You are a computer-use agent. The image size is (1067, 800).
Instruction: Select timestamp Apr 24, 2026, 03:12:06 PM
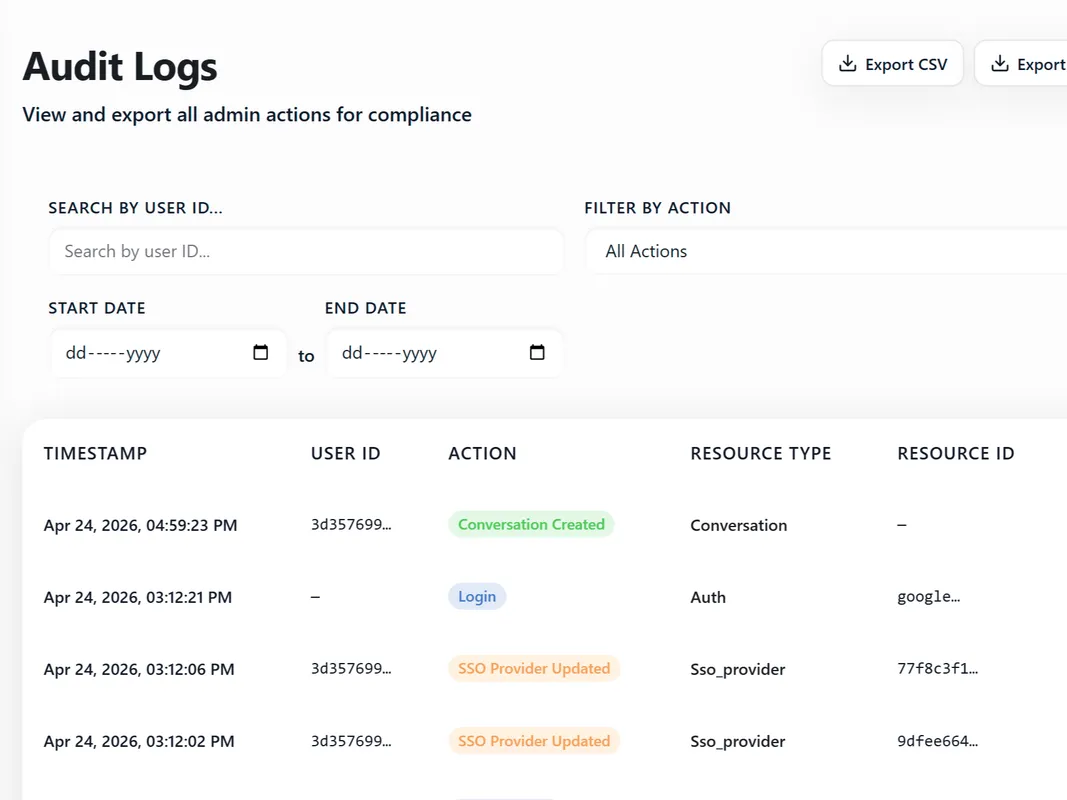point(139,669)
